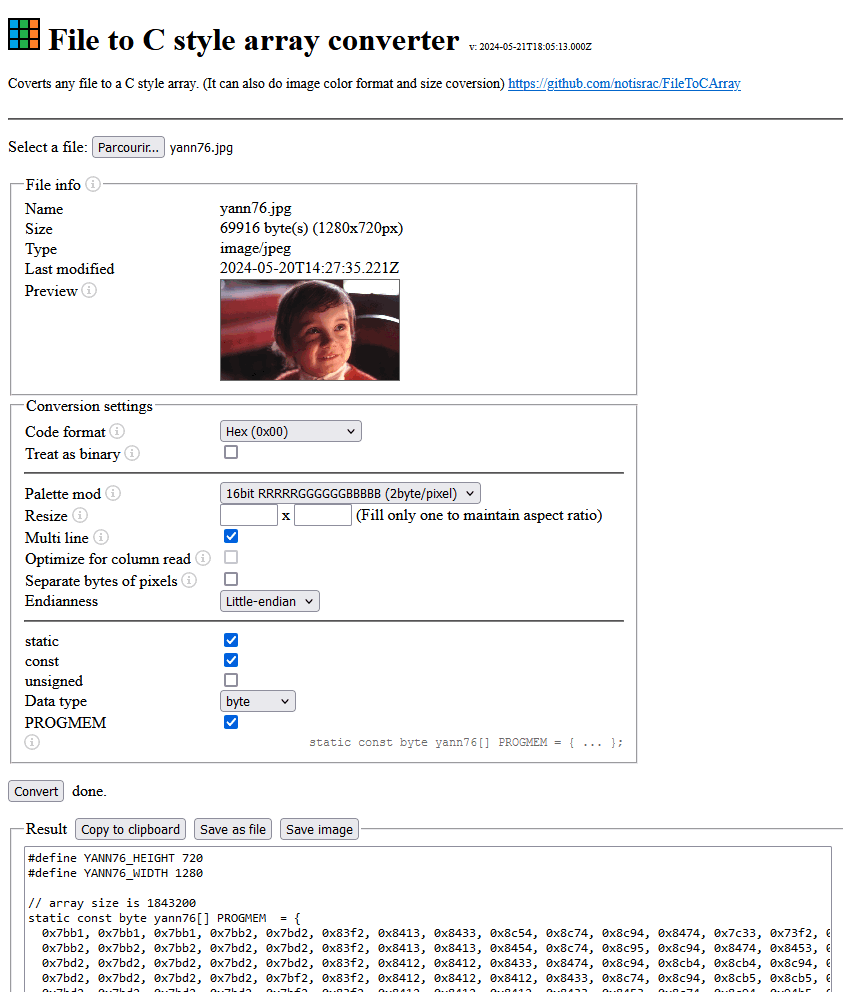This screenshot has width=843, height=992.
Task: Click the version timestamp next to title
Action: tap(530, 47)
